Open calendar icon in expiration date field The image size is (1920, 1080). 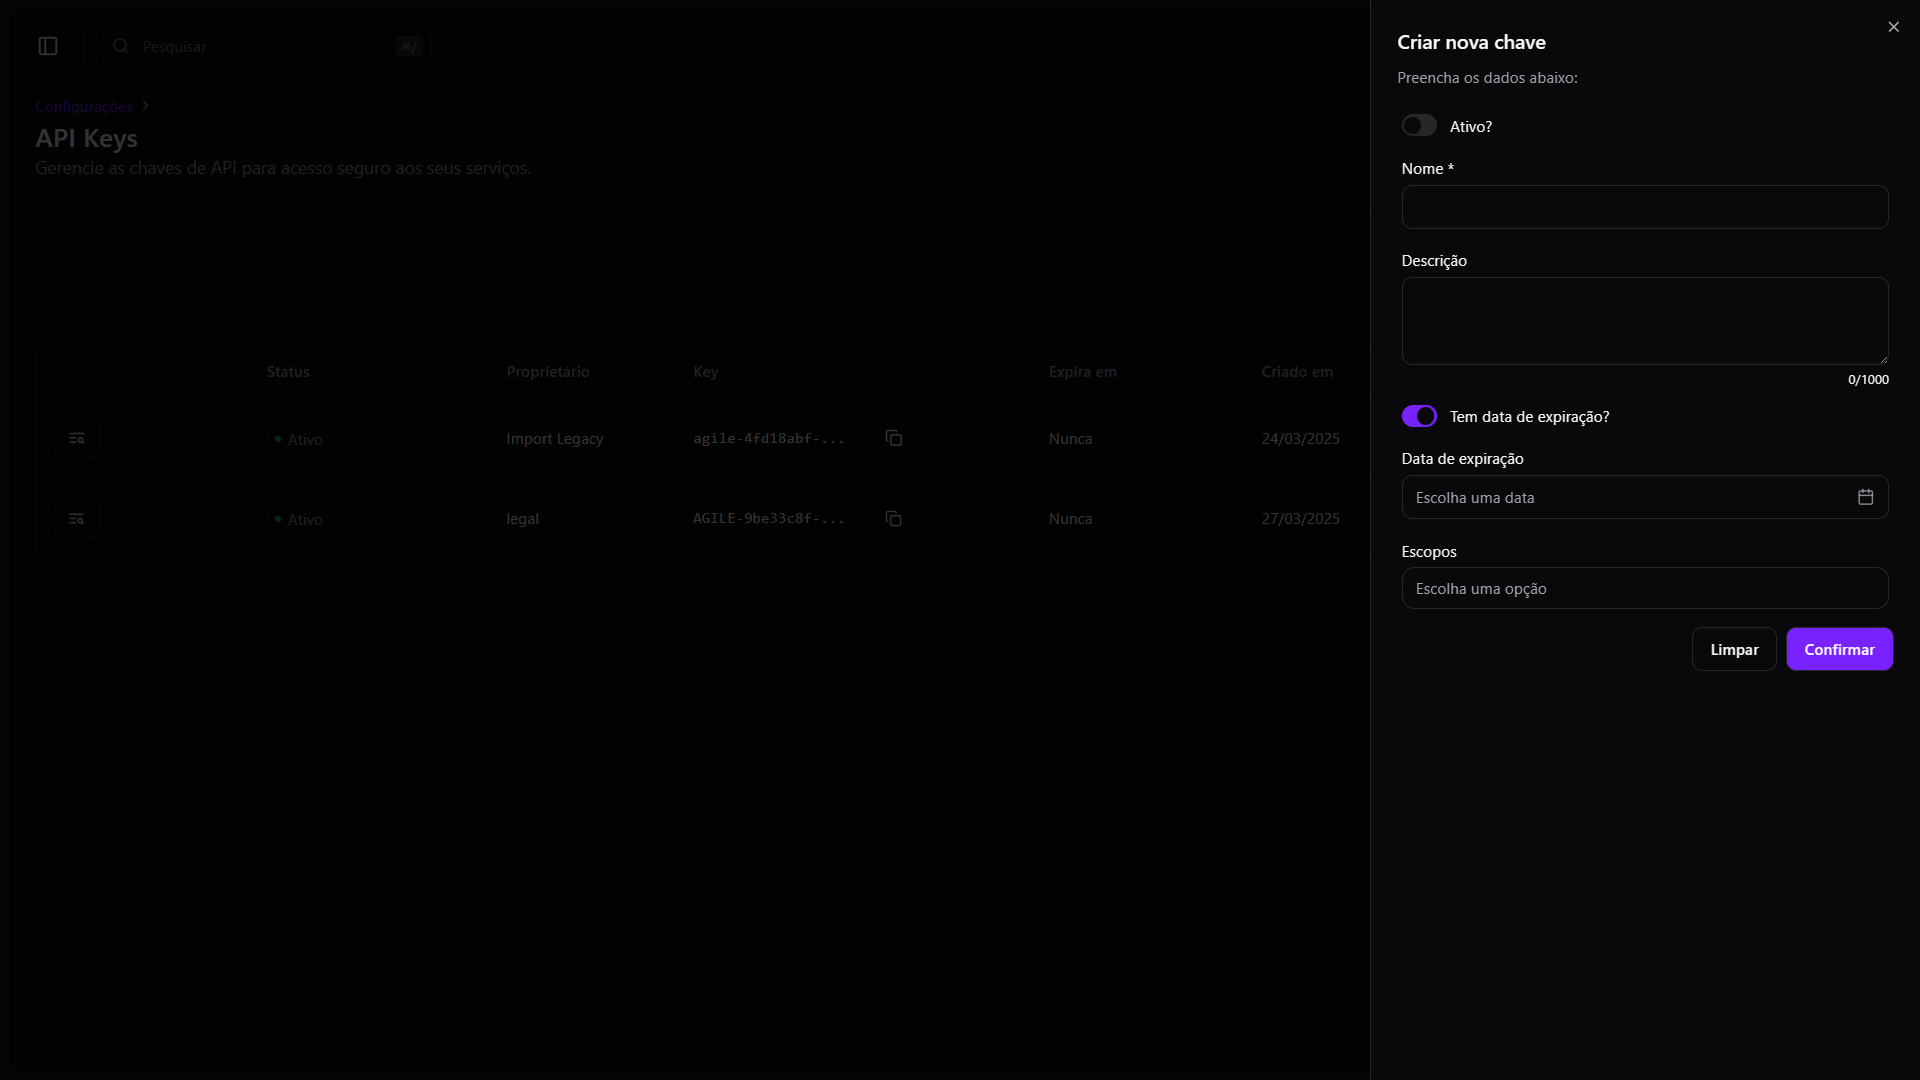pos(1865,497)
